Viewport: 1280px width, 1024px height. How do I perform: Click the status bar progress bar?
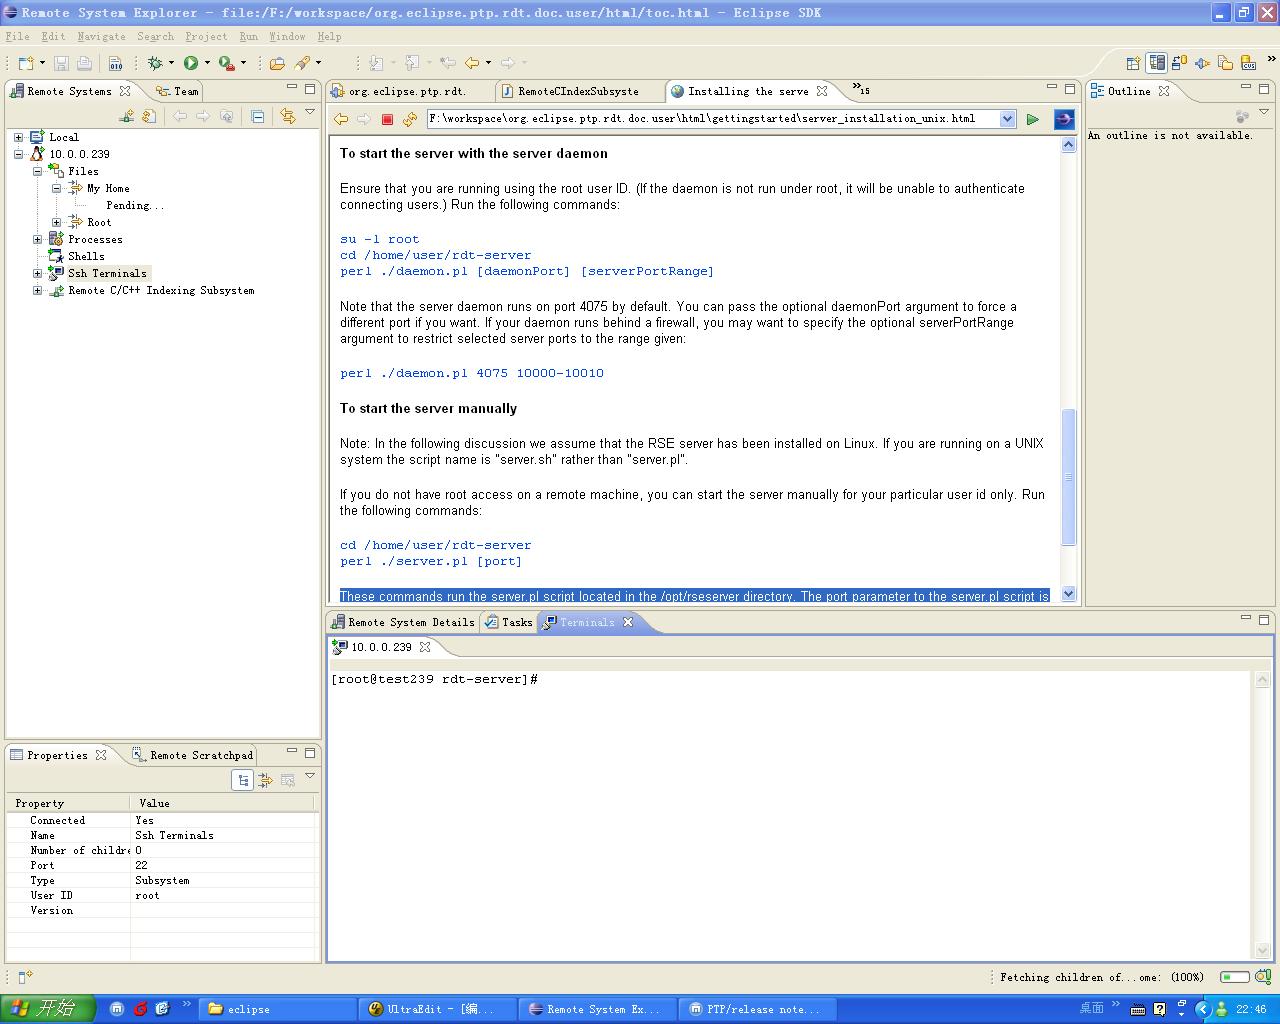[1235, 977]
